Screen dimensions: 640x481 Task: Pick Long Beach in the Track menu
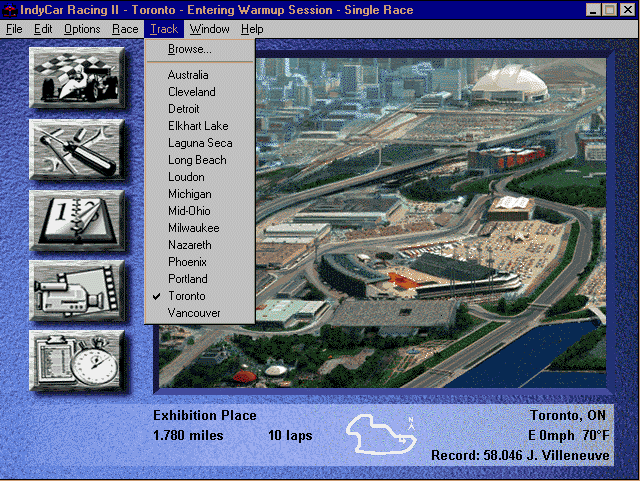click(x=197, y=160)
